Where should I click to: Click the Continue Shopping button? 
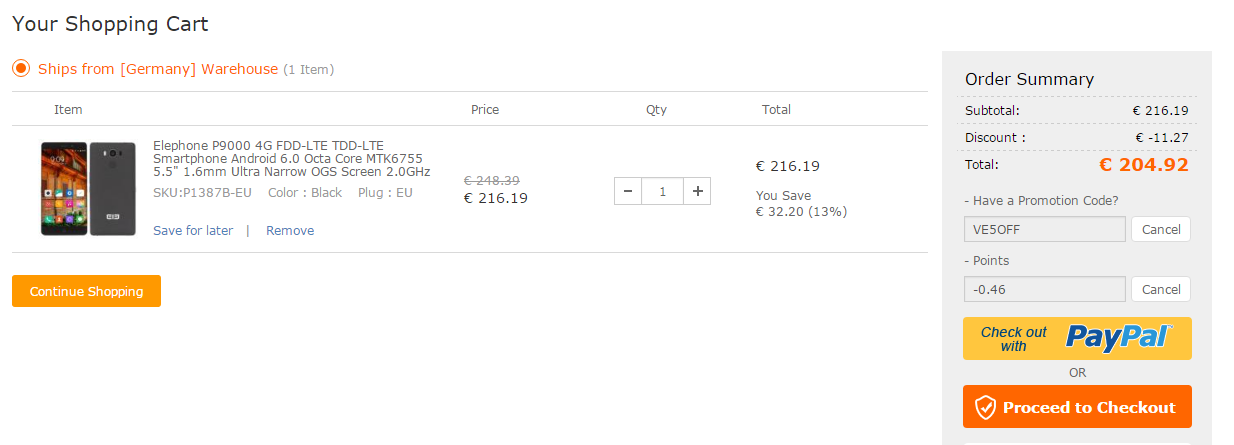pos(86,291)
